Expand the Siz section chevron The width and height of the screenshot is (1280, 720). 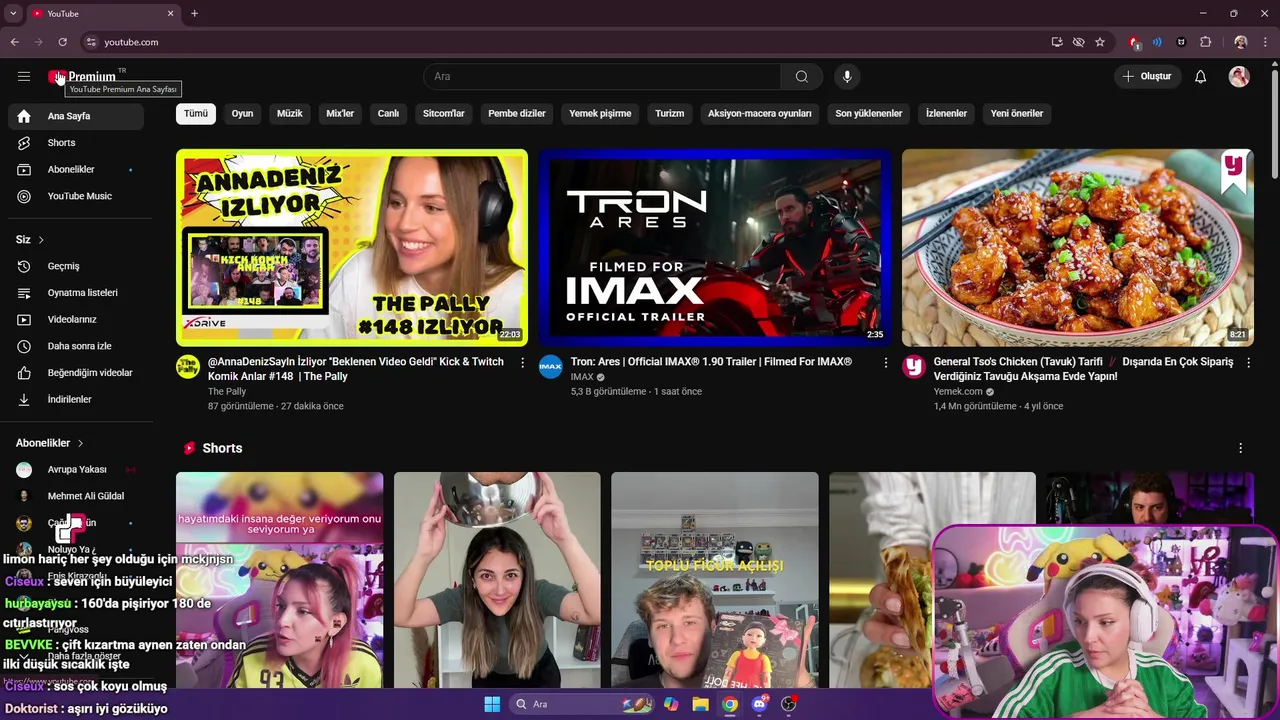pos(41,240)
